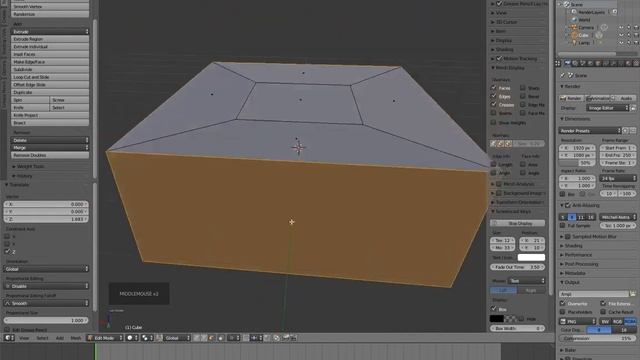Toggle the 3D manipulator widget icon
This screenshot has height=360, width=640.
pos(160,338)
